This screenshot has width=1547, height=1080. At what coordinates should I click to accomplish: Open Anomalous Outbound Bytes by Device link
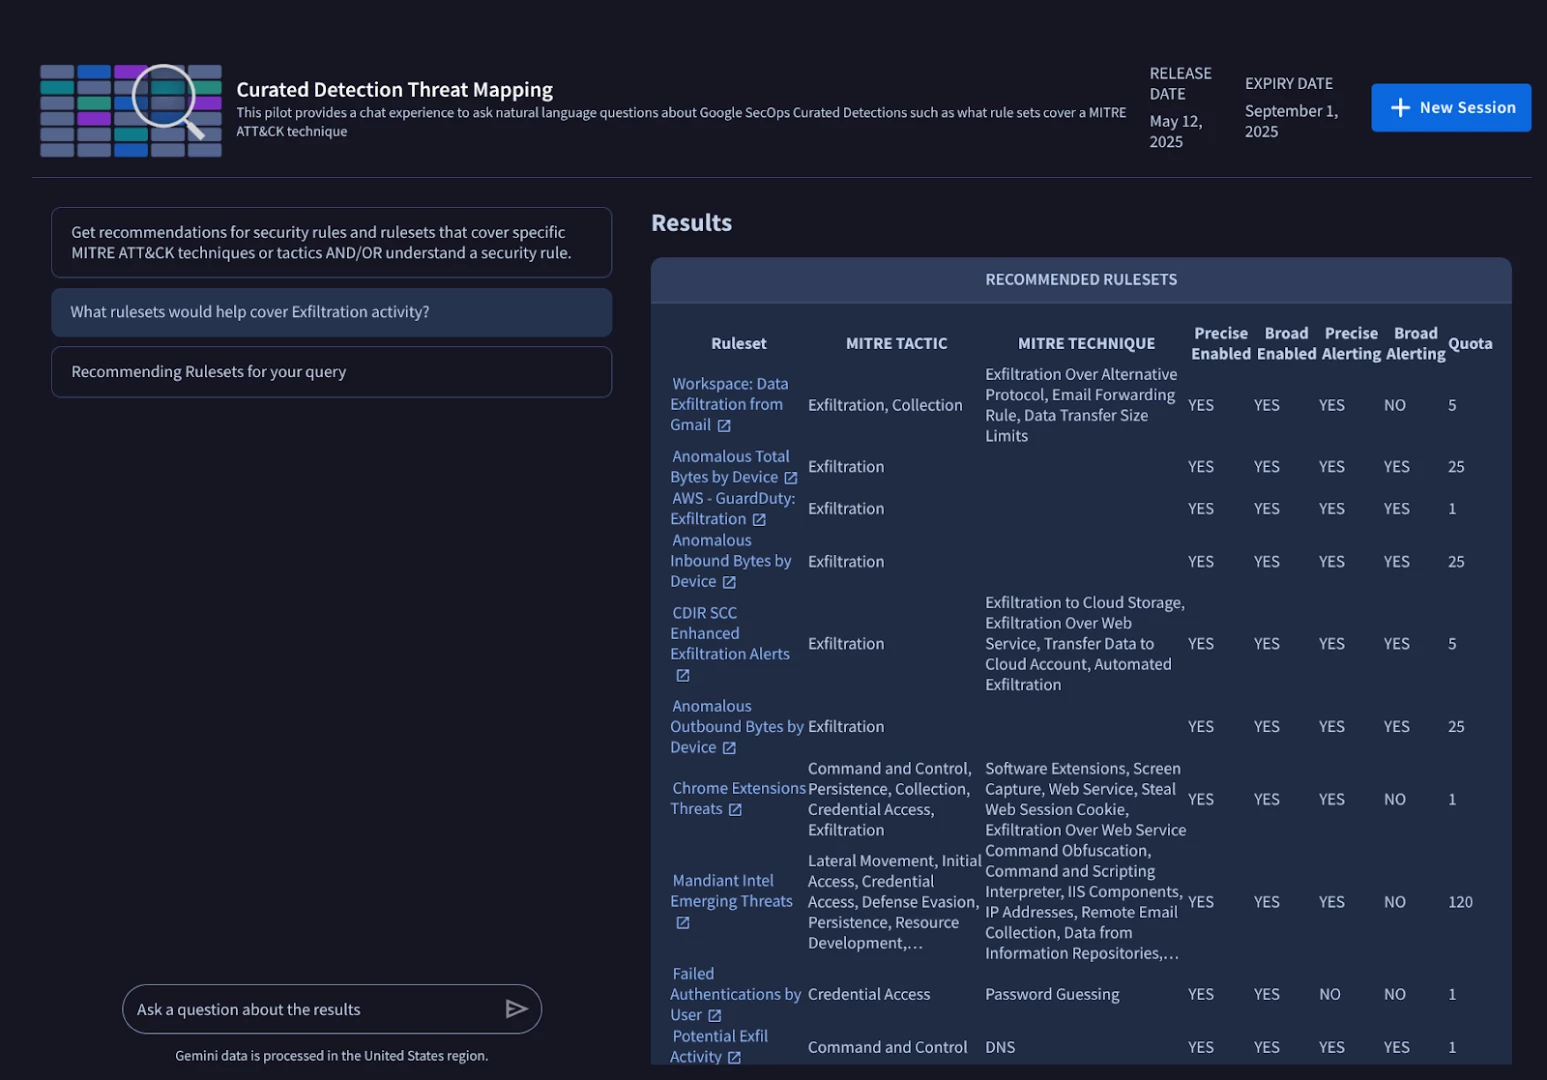click(737, 727)
